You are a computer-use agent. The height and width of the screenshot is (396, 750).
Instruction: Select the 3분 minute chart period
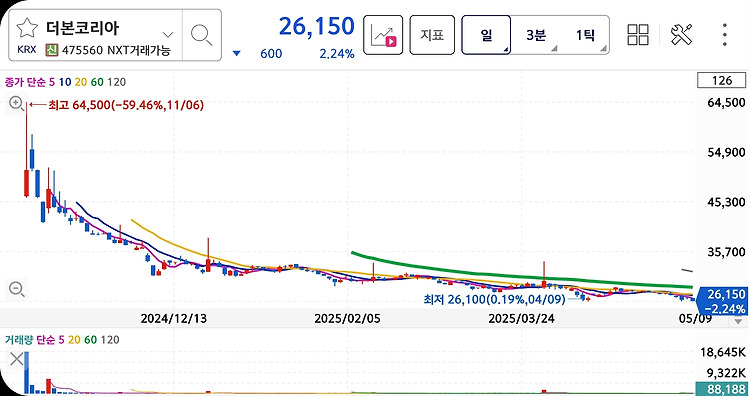tap(536, 35)
